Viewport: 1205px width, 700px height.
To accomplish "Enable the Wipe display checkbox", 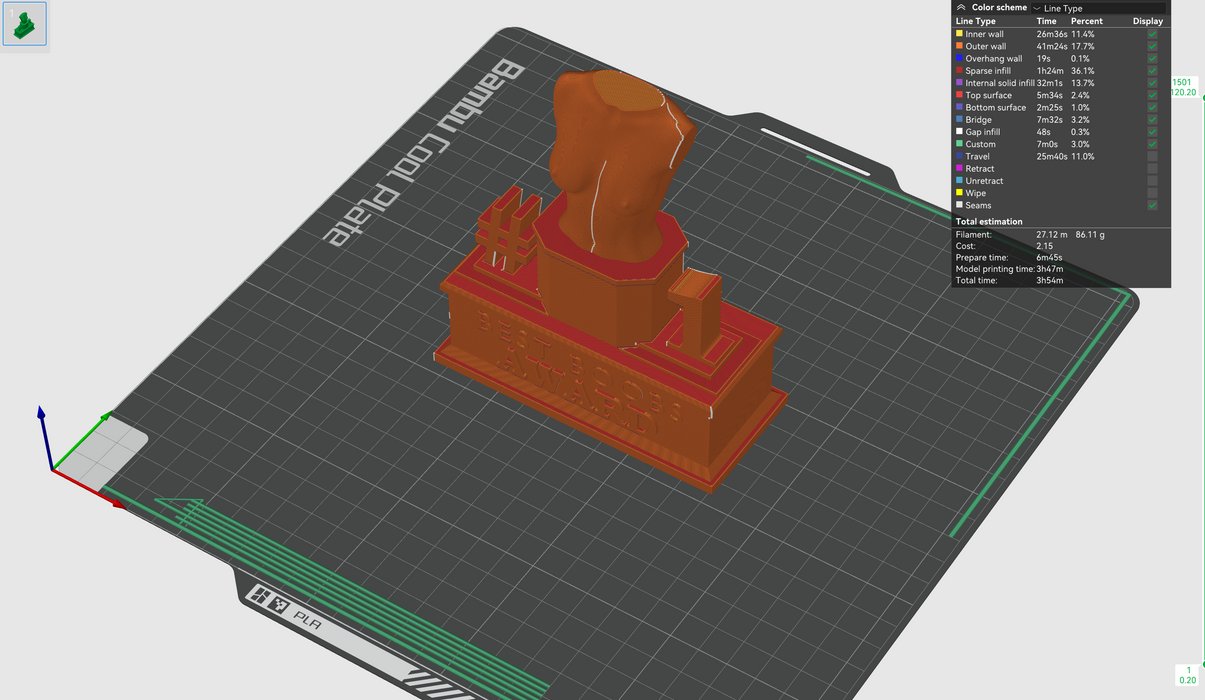I will coord(1152,193).
